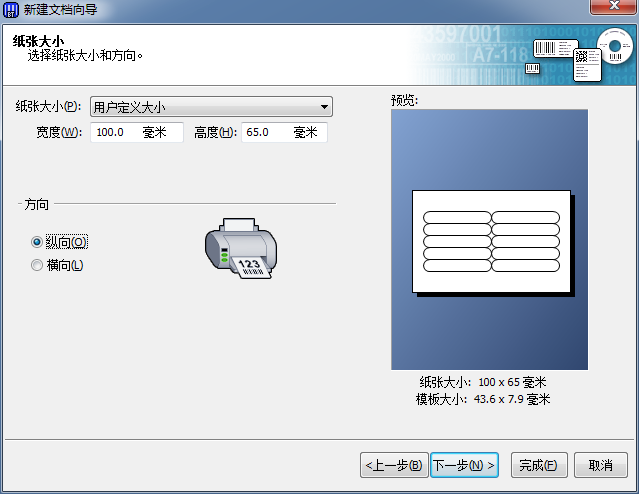
Task: Click the printer orientation icon
Action: pos(241,248)
